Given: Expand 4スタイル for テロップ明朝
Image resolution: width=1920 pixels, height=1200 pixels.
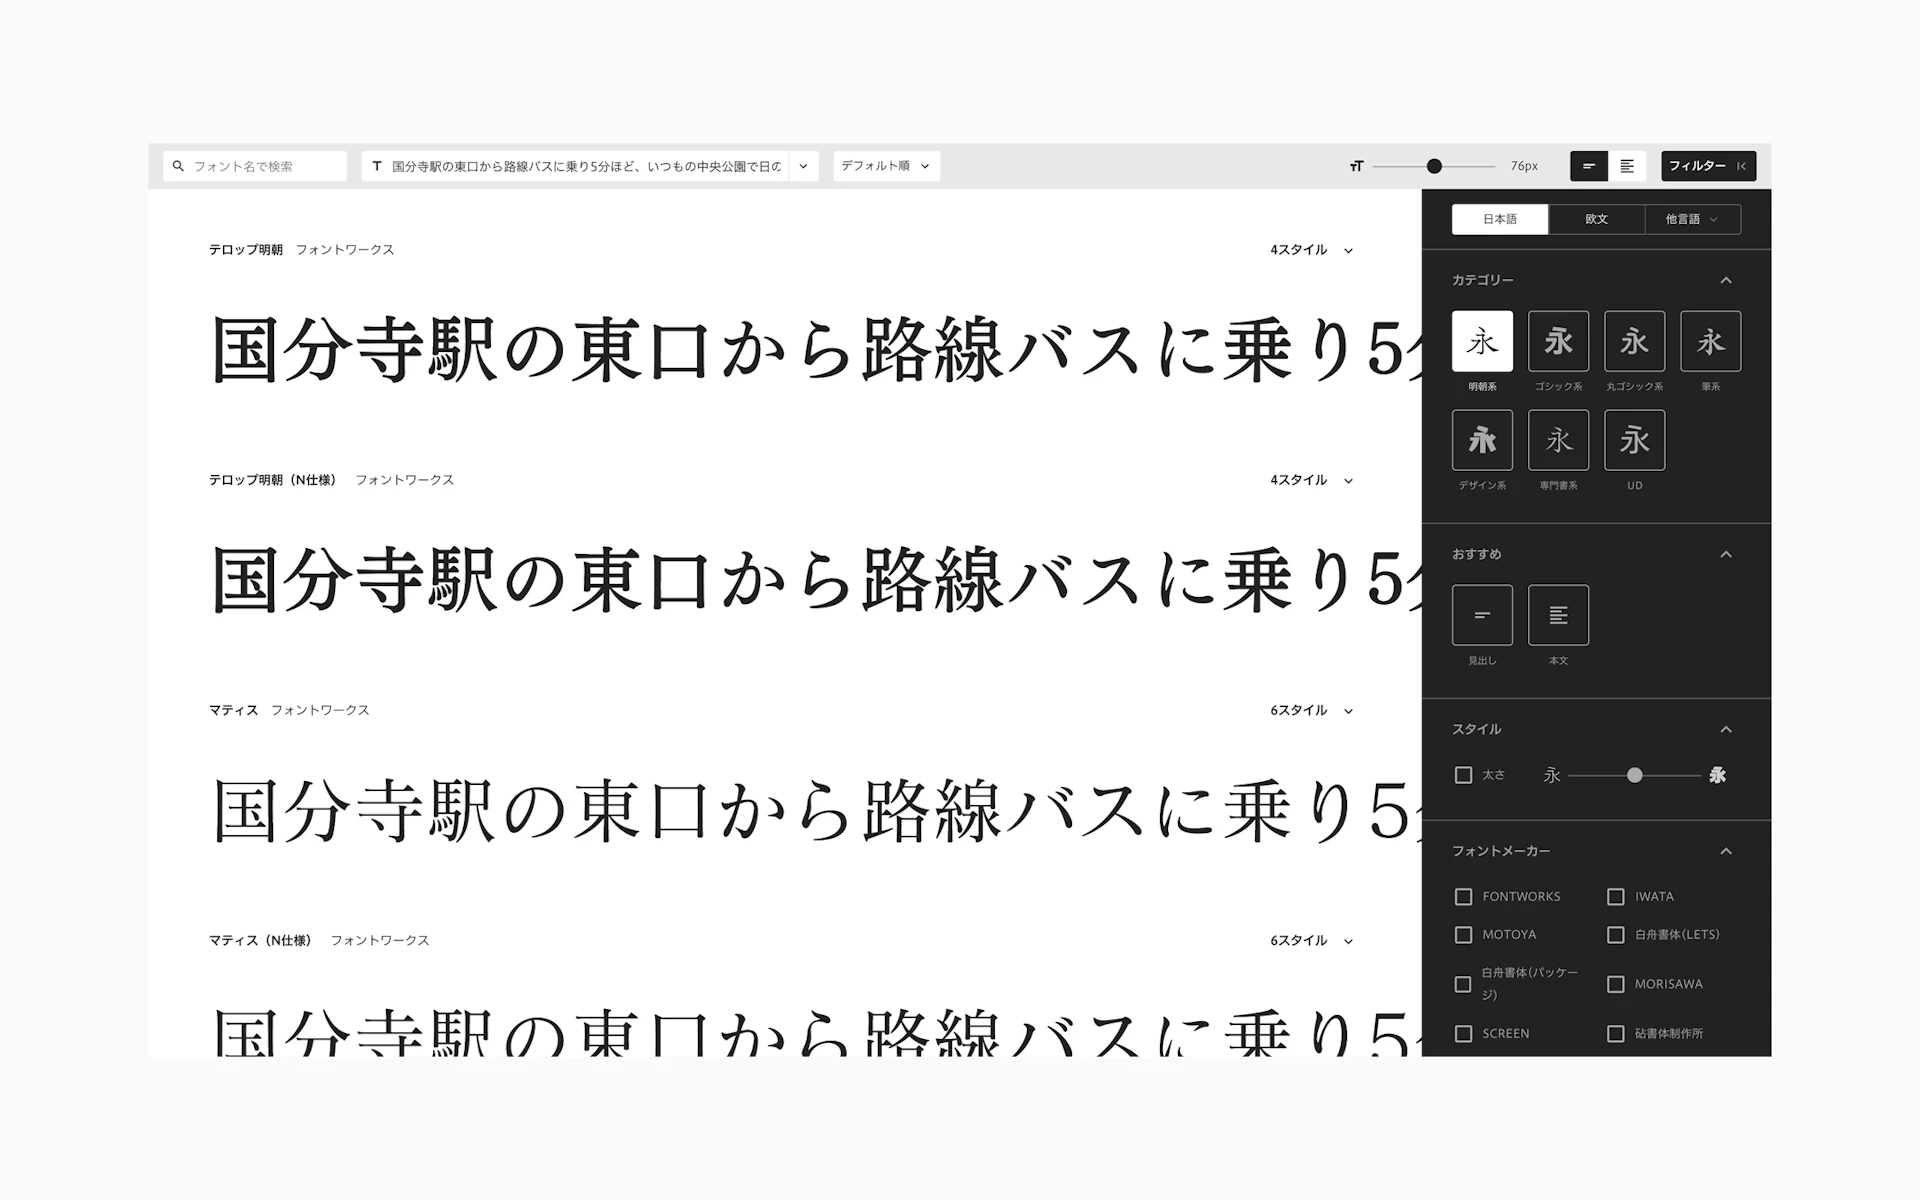Looking at the screenshot, I should pos(1311,250).
